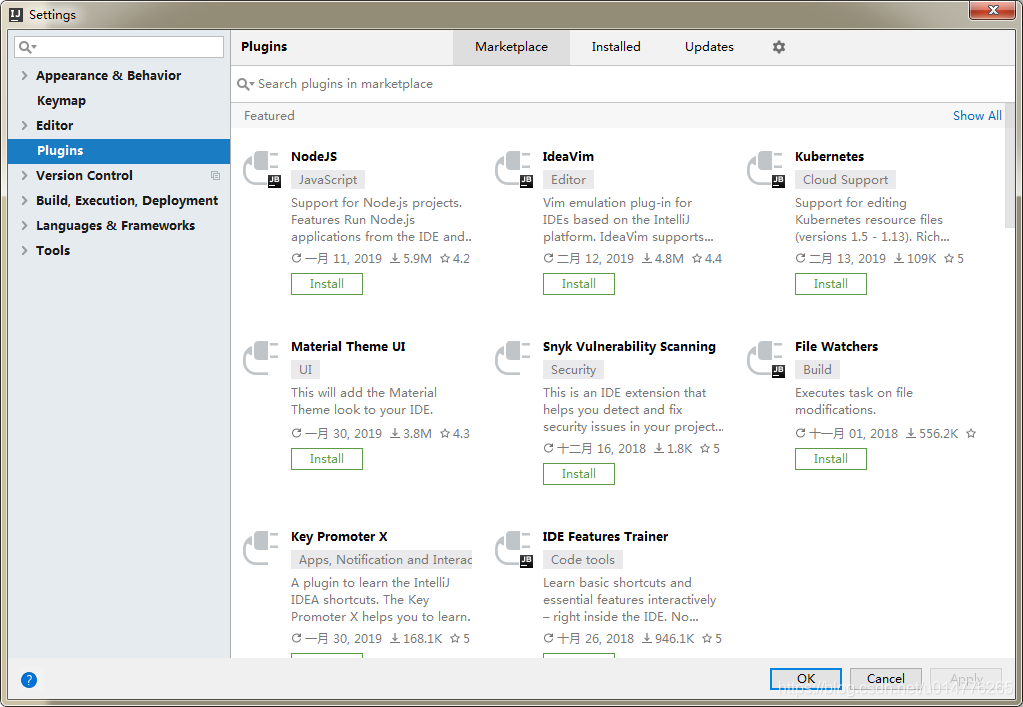Viewport: 1023px width, 707px height.
Task: Open marketplace search options magnifier dropdown
Action: coord(245,84)
